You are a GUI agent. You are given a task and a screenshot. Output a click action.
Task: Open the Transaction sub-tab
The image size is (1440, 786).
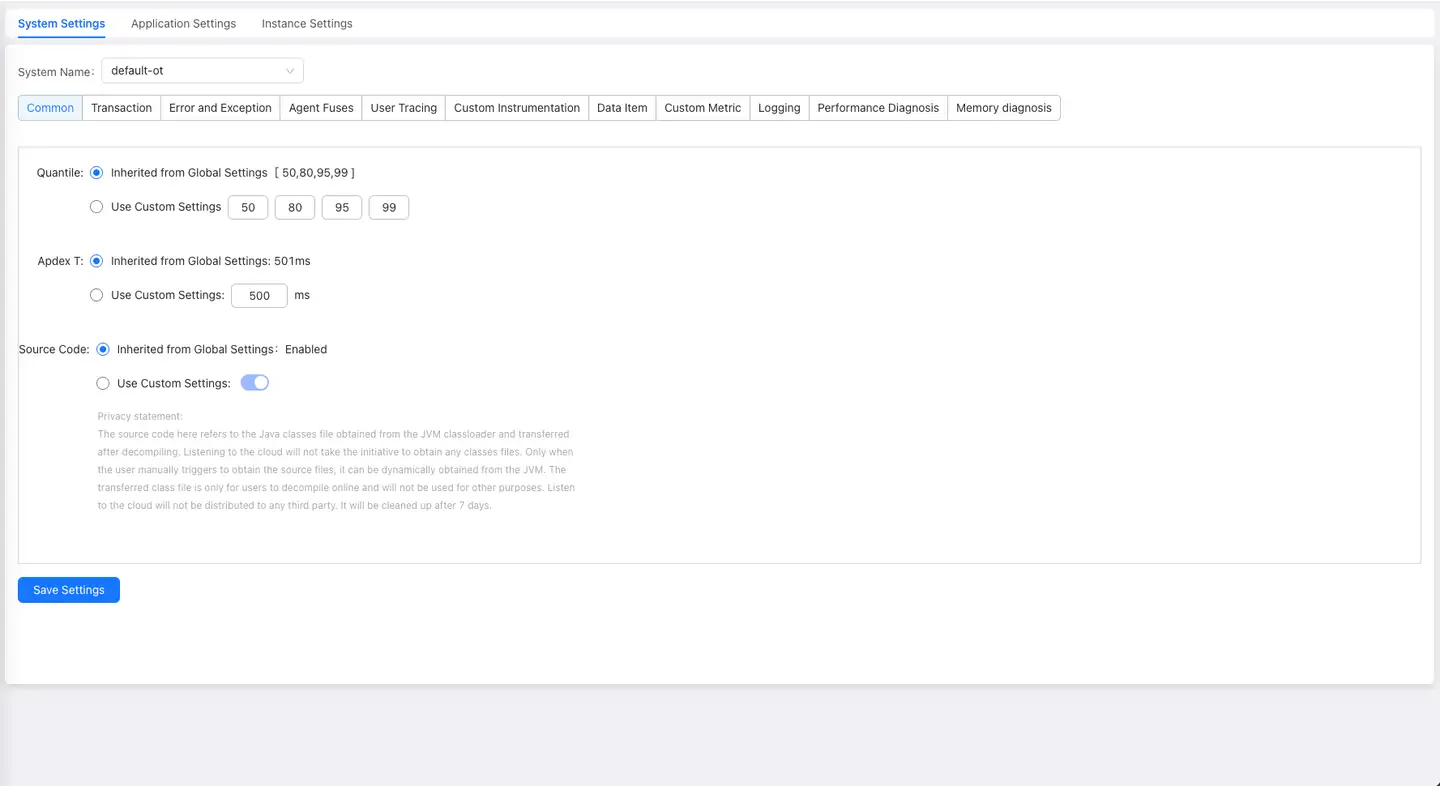[121, 108]
